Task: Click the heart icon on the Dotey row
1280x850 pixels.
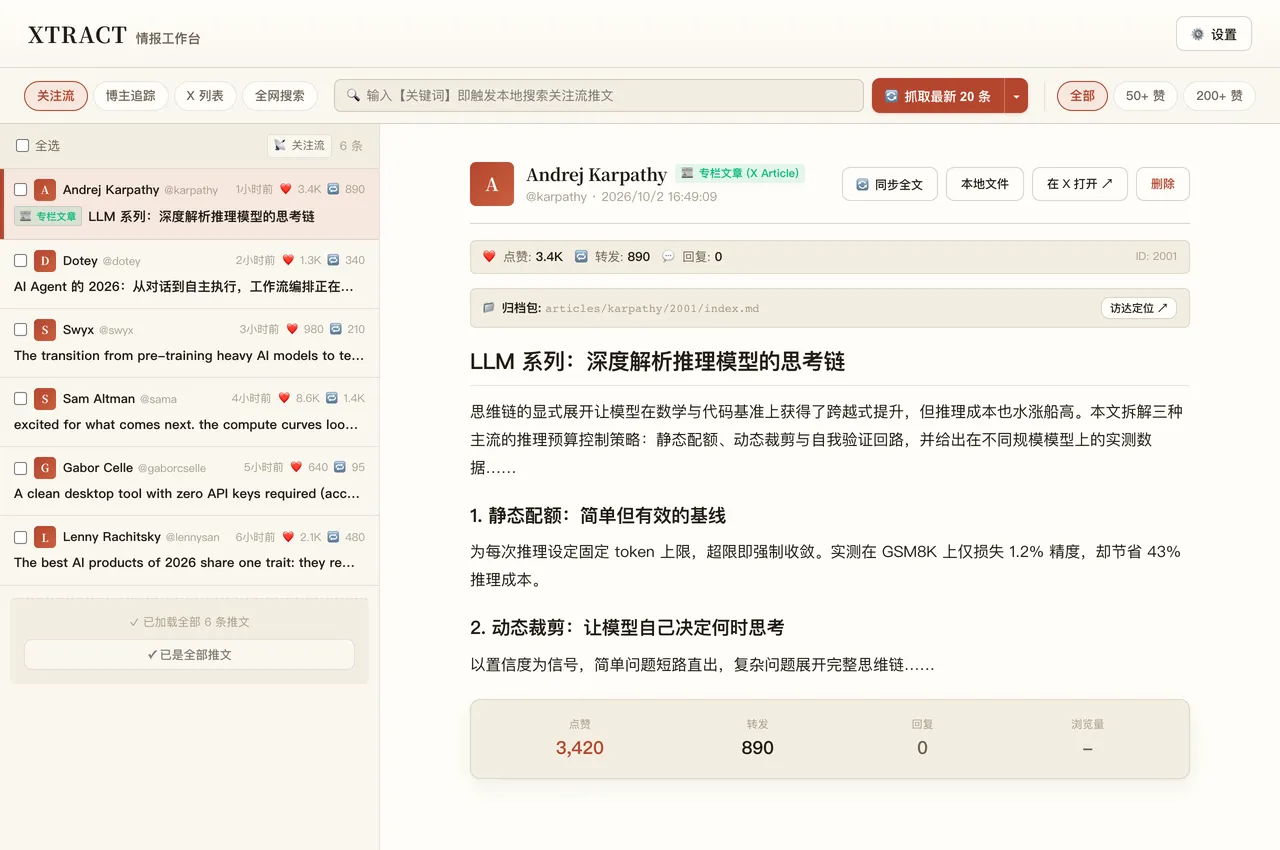Action: coord(288,260)
